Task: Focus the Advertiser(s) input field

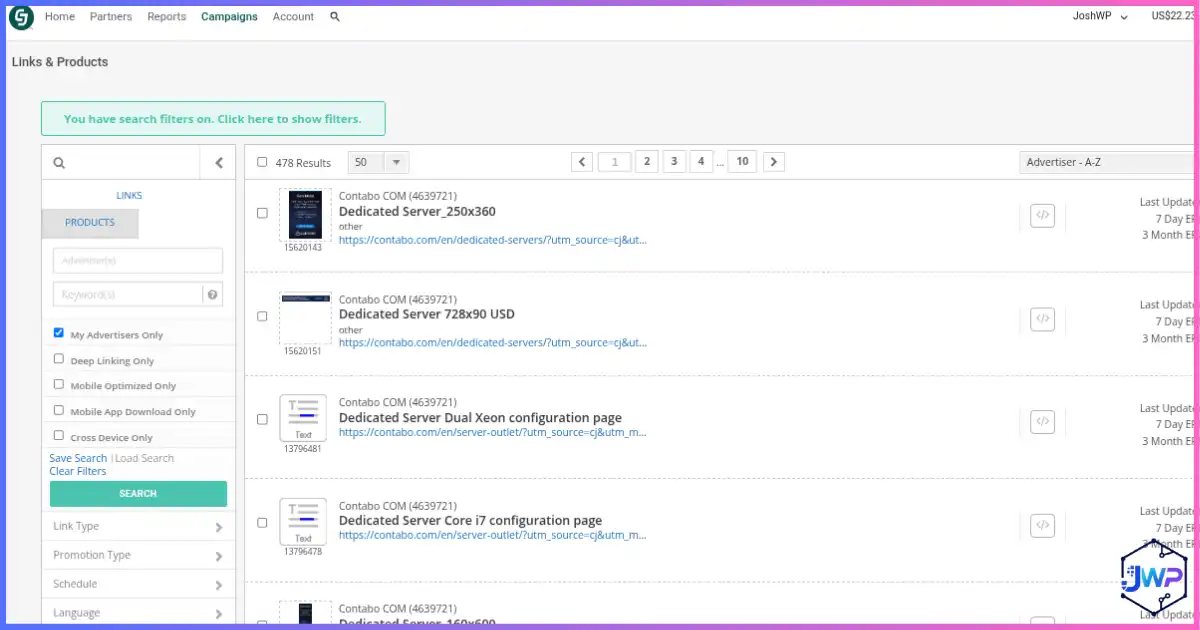Action: click(x=138, y=261)
